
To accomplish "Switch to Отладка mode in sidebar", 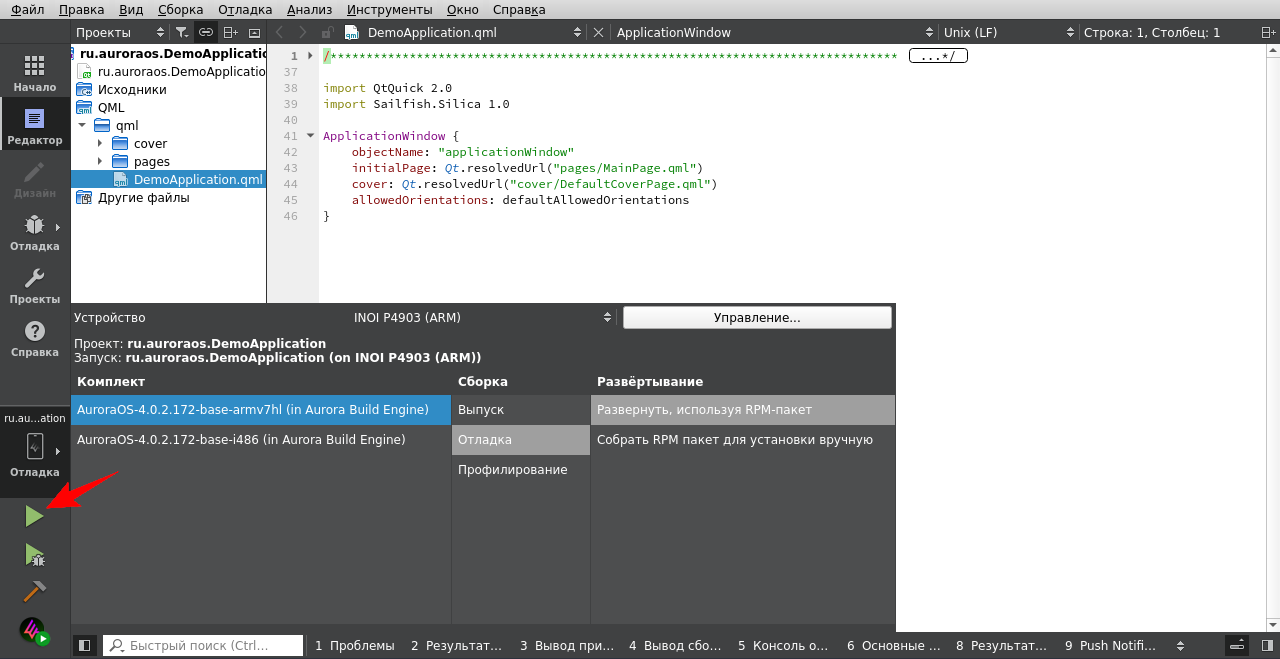I will 34,233.
